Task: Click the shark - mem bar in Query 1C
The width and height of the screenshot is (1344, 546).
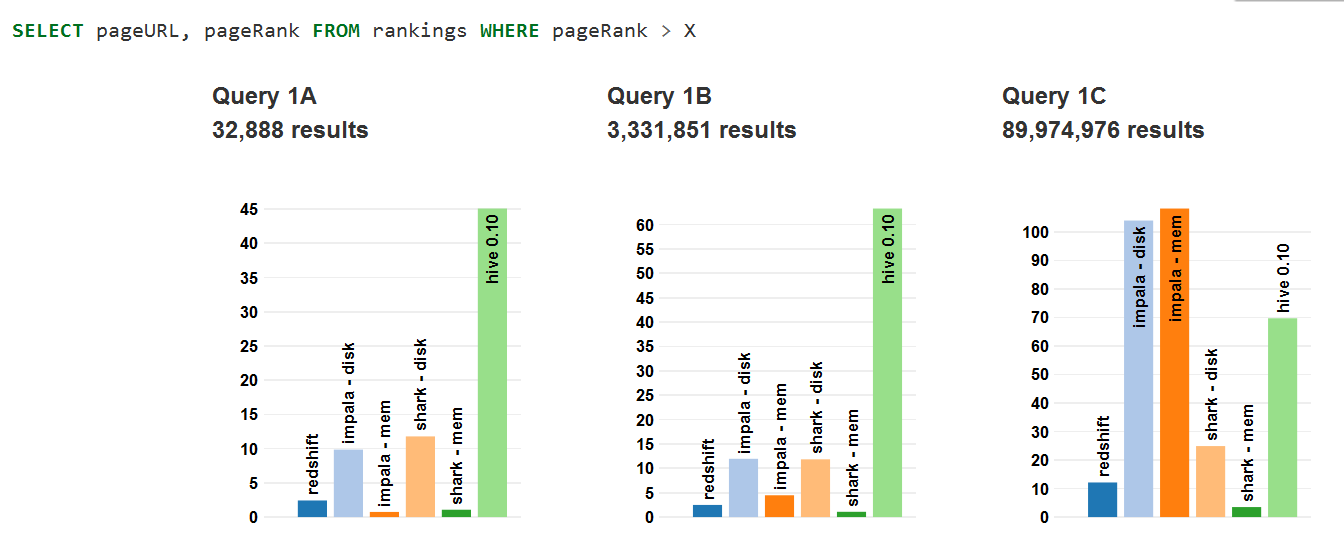Action: [1246, 512]
